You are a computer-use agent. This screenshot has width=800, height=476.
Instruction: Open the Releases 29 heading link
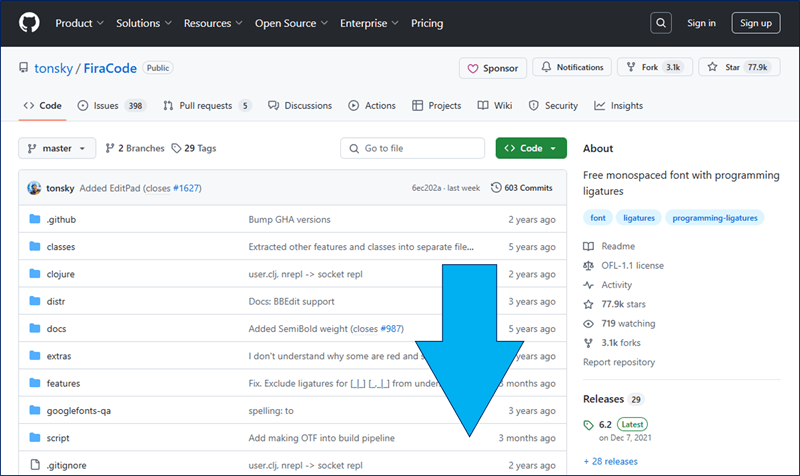613,399
